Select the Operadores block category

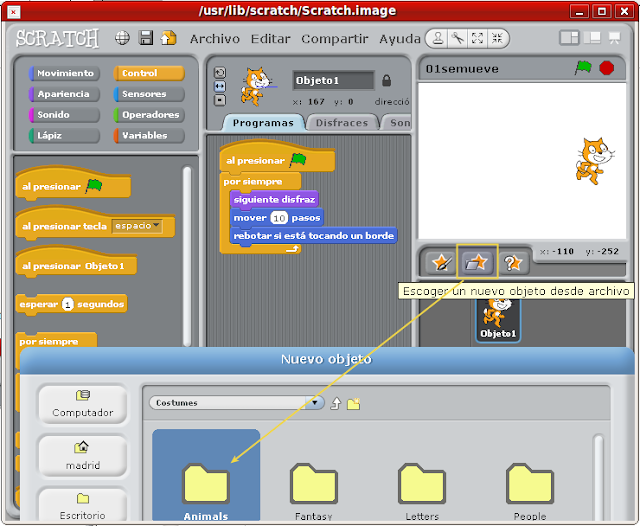(149, 115)
